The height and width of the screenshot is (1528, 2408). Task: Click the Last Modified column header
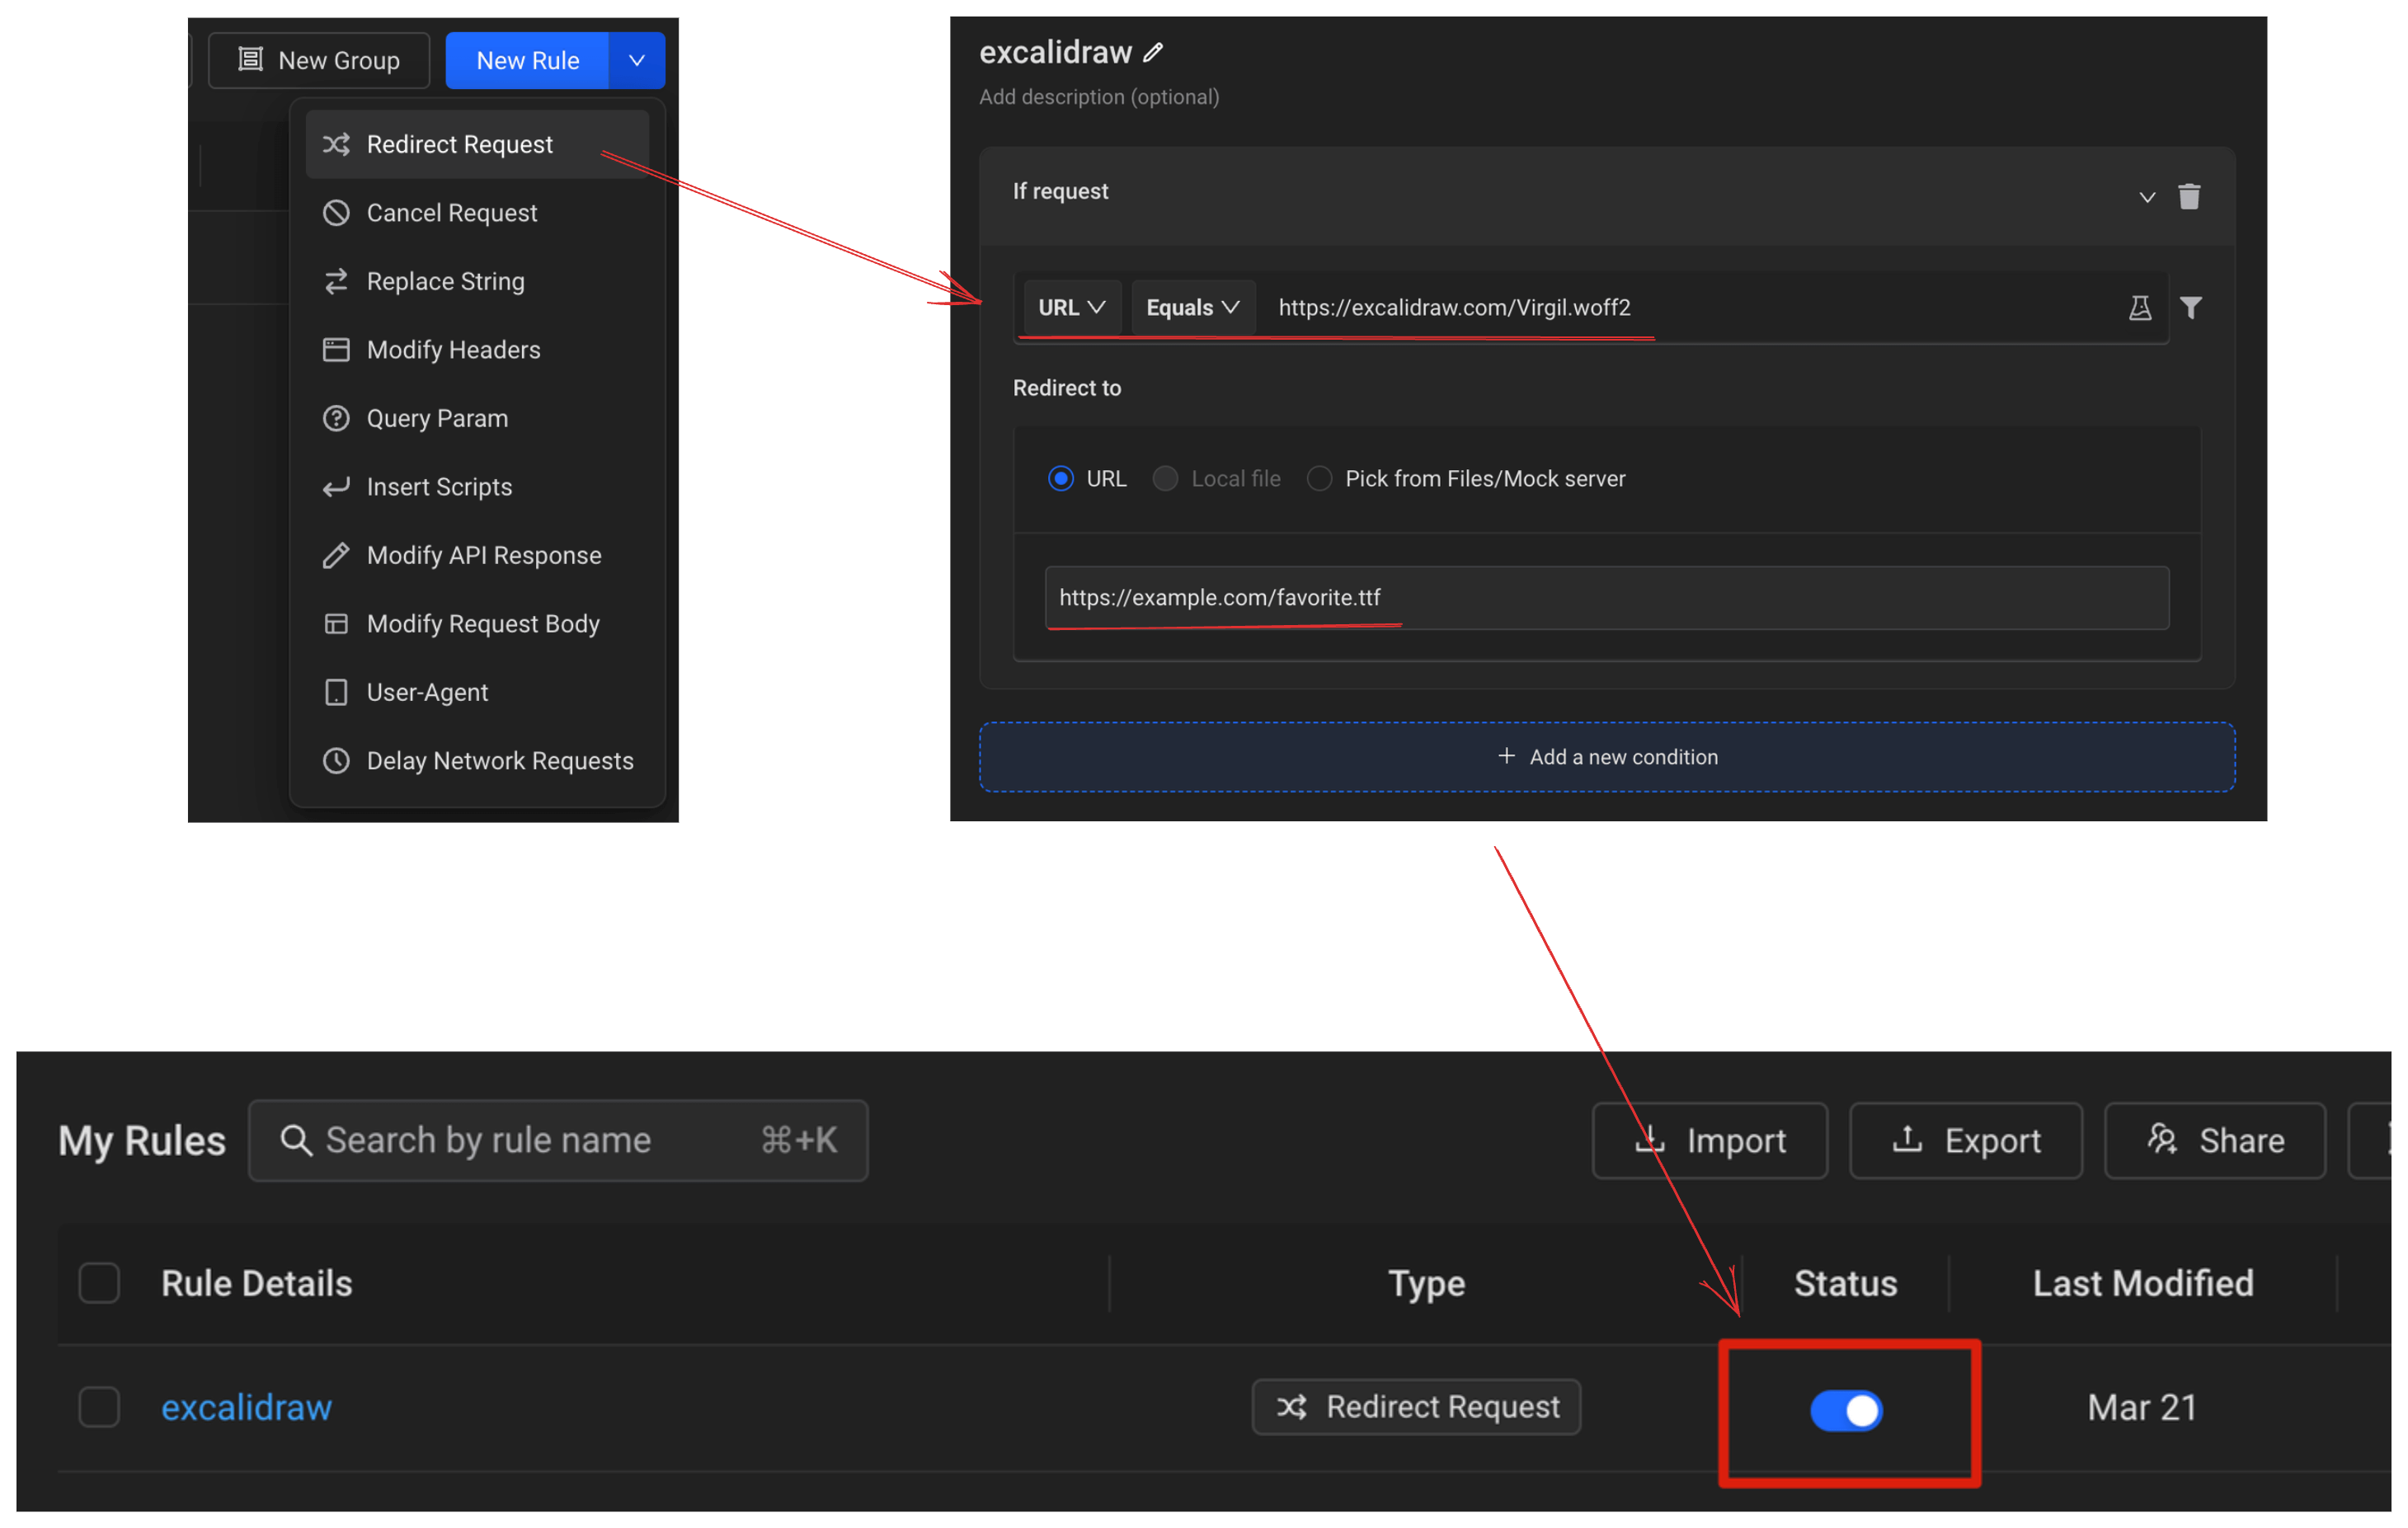click(x=2143, y=1283)
